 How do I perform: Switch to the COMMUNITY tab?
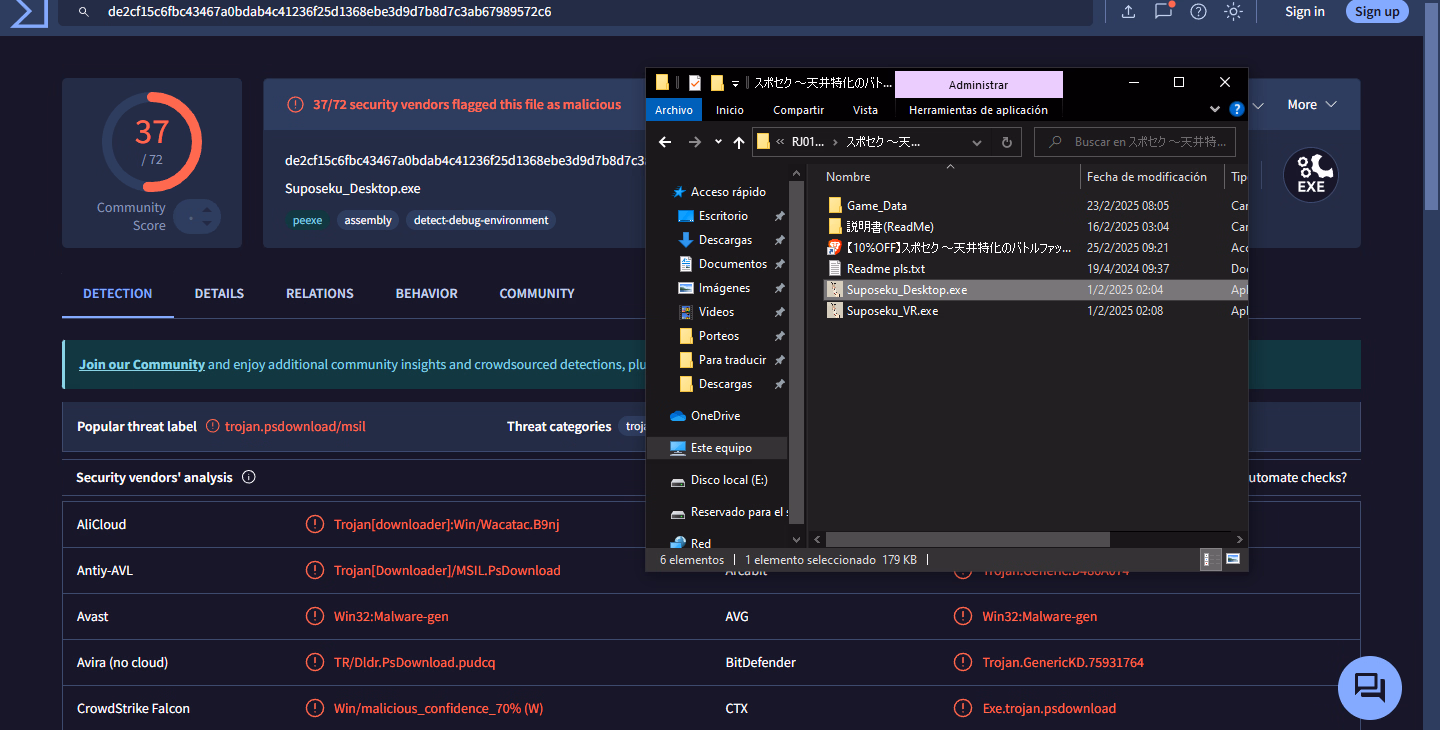click(x=537, y=294)
